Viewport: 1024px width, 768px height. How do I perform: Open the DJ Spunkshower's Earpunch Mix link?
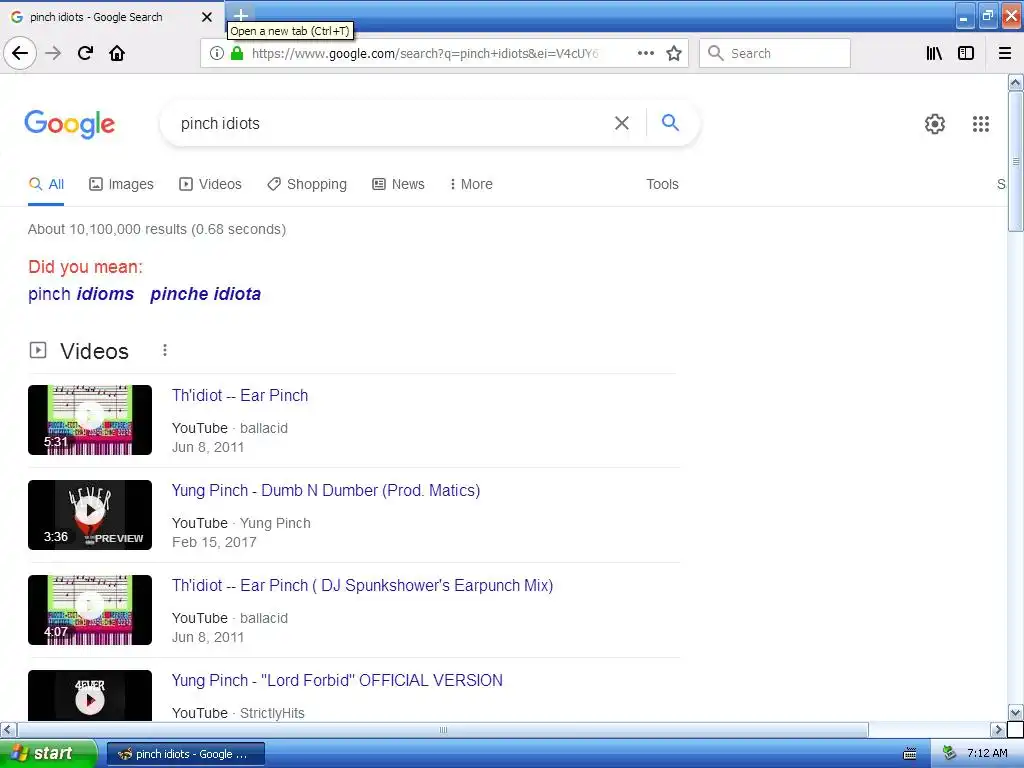pos(362,585)
